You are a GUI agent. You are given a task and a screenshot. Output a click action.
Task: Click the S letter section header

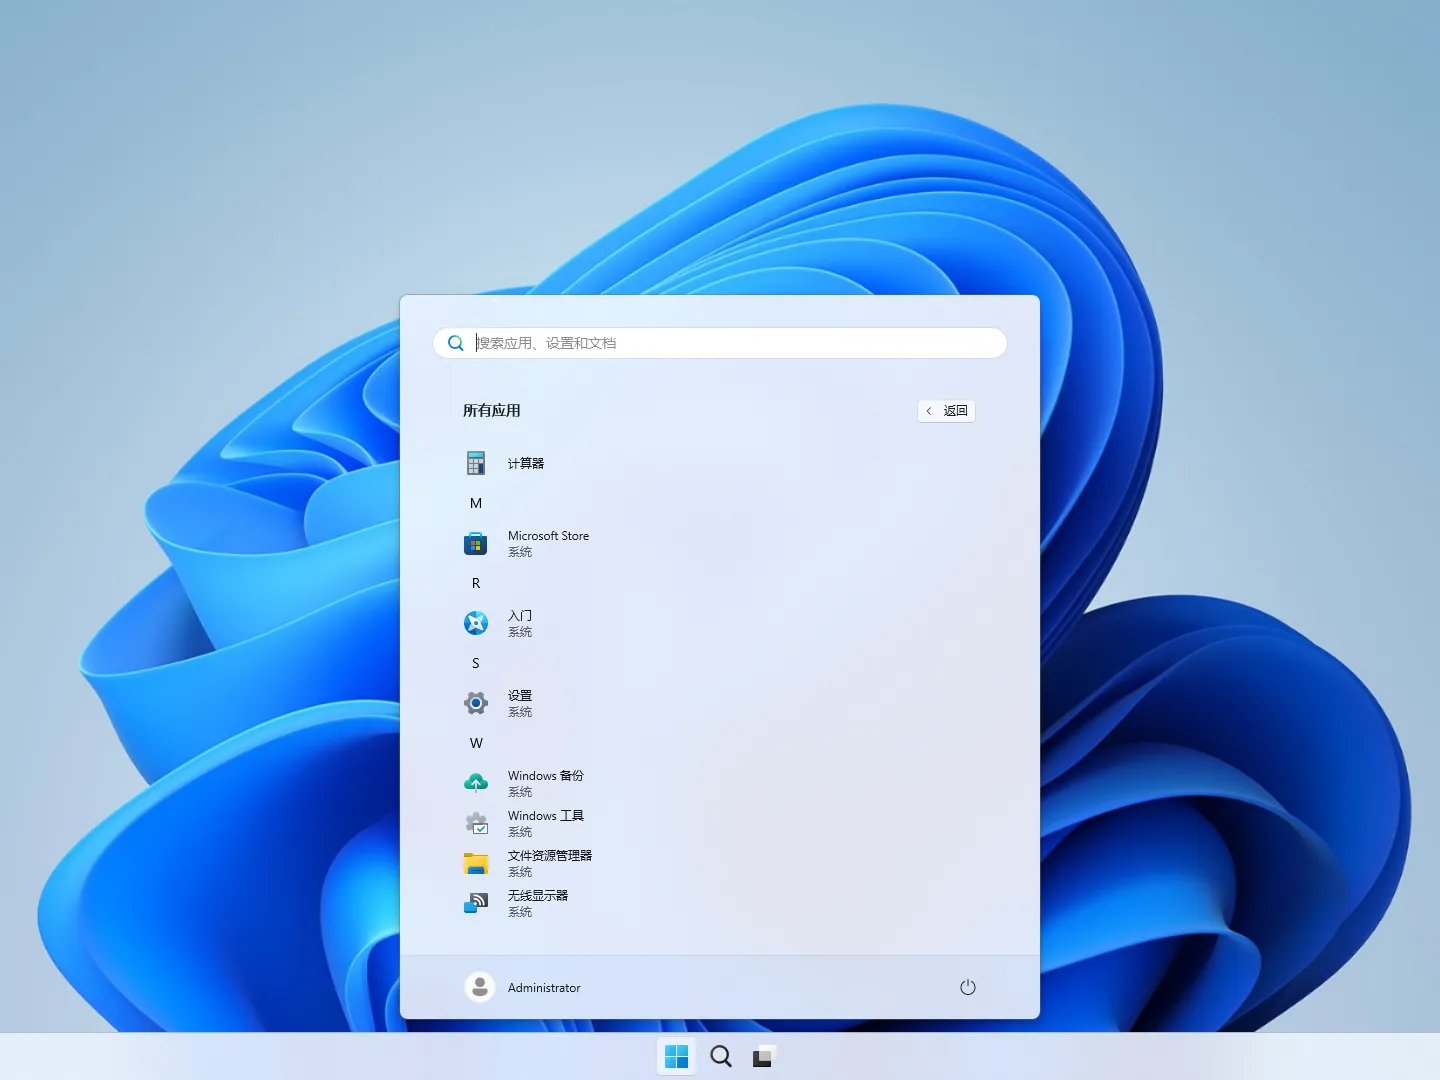coord(476,663)
